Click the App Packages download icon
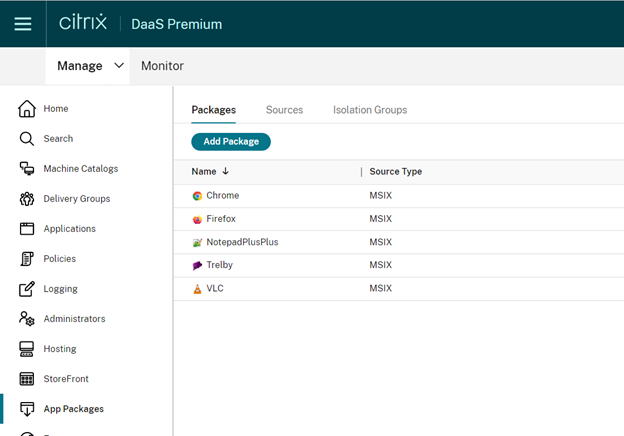The width and height of the screenshot is (624, 436). point(27,409)
